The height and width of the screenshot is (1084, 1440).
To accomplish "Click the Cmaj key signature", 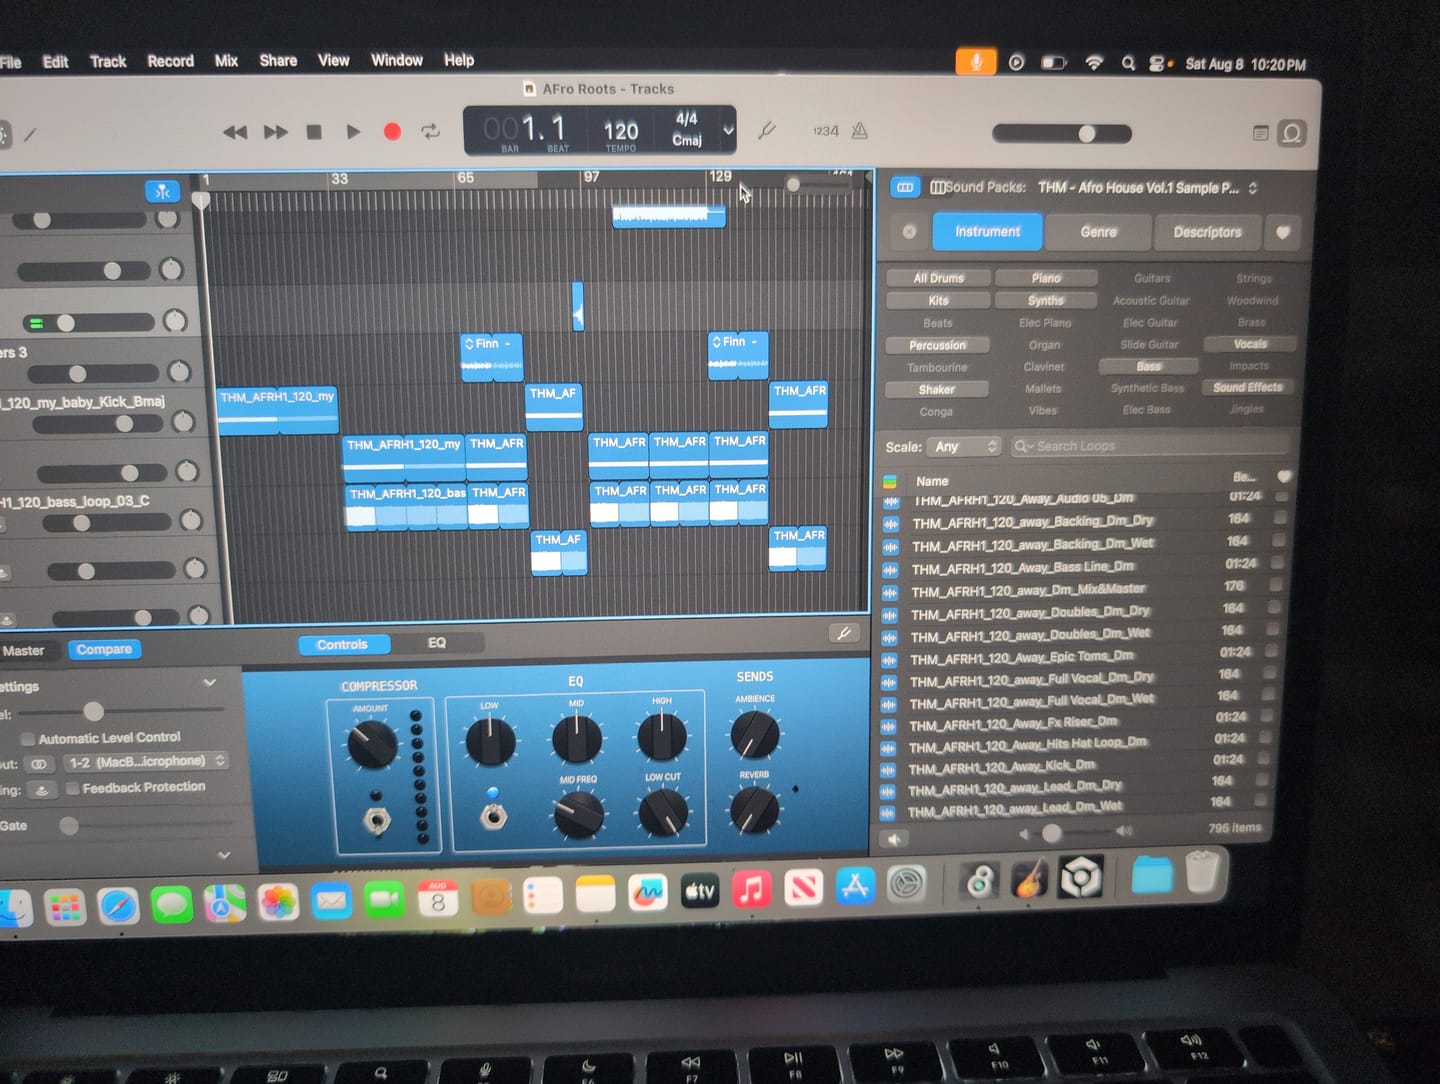I will pyautogui.click(x=687, y=140).
